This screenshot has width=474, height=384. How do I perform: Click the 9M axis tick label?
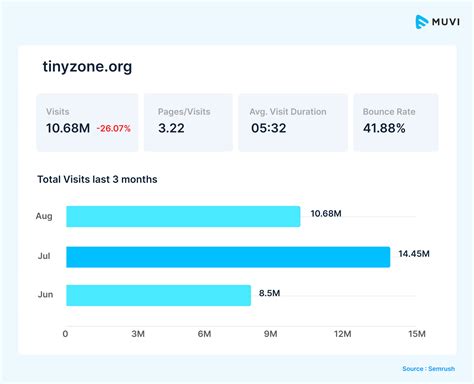coord(270,334)
